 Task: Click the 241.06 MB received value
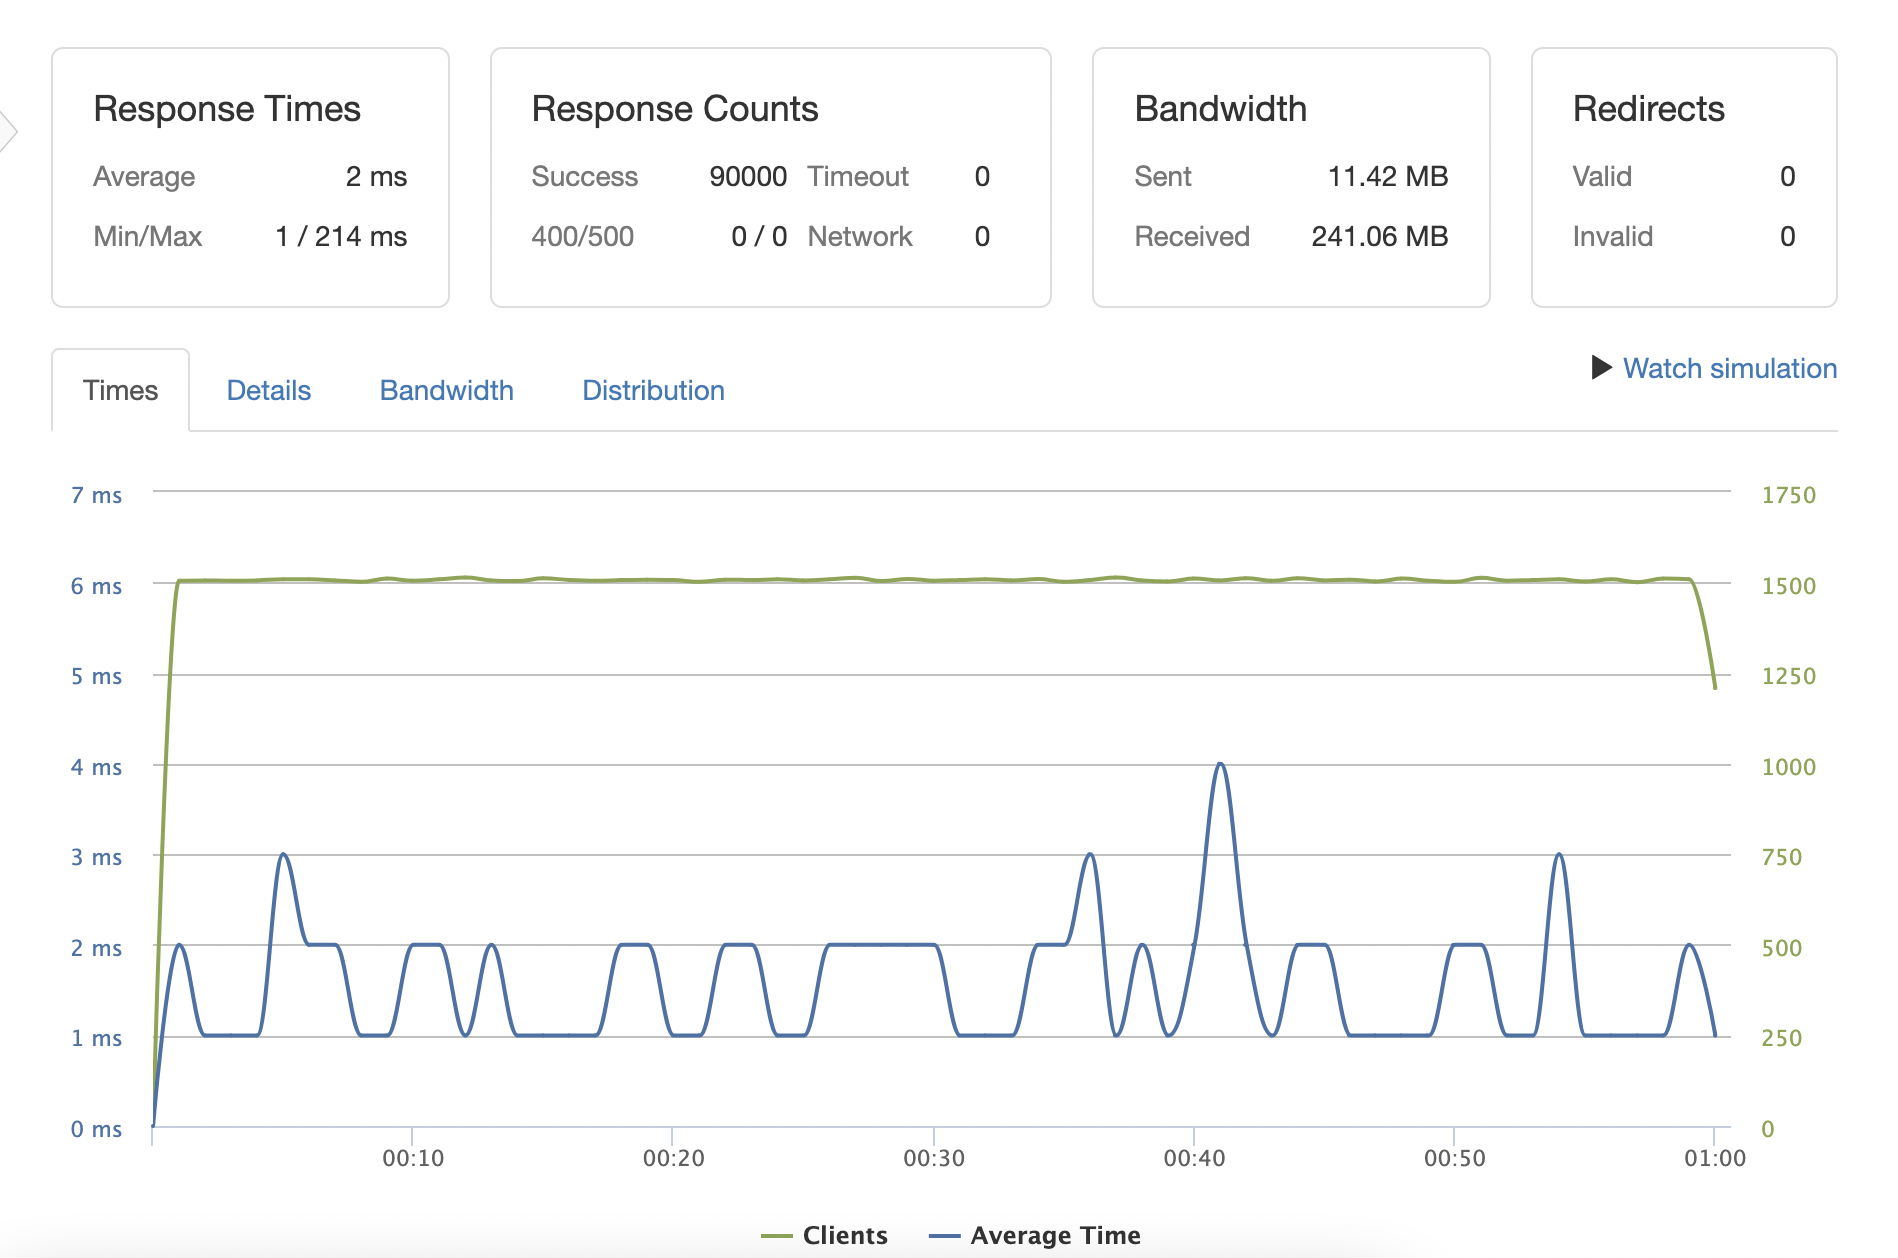pos(1379,237)
